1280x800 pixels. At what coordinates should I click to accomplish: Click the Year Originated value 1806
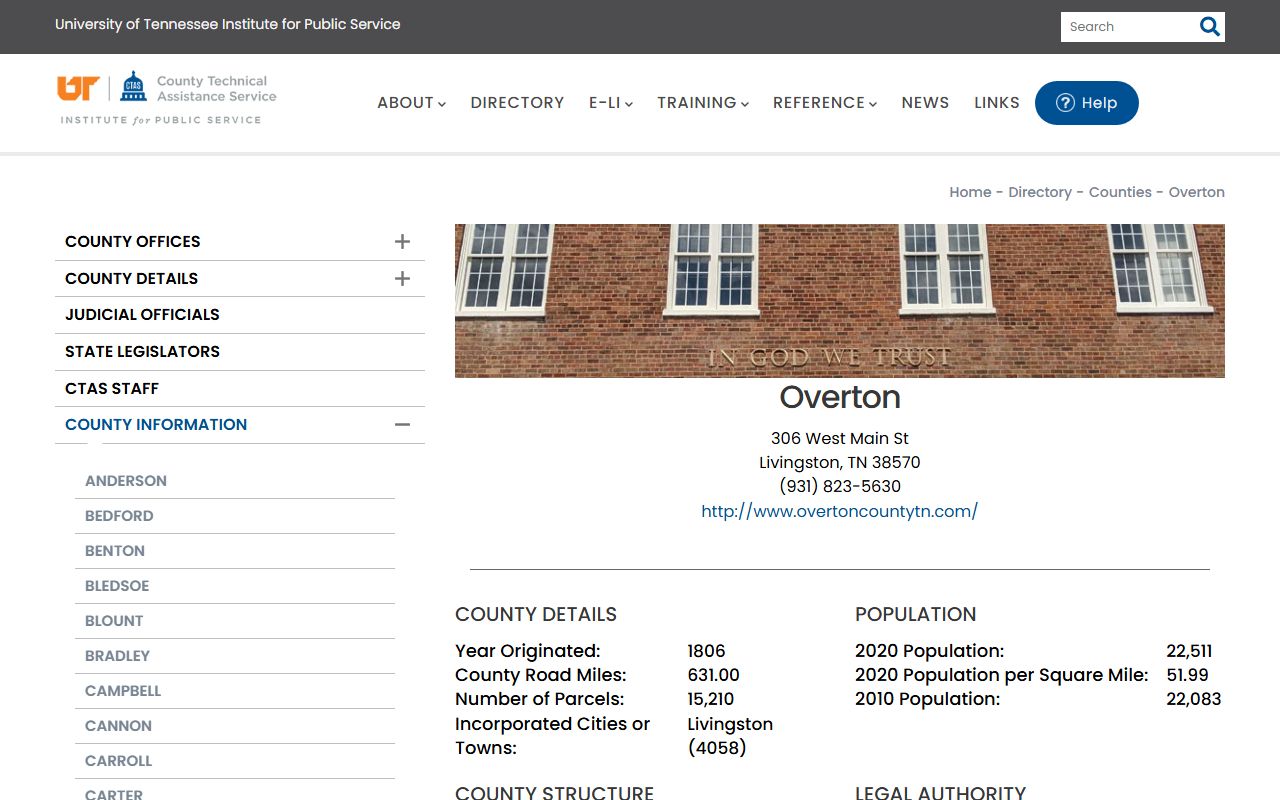point(706,651)
